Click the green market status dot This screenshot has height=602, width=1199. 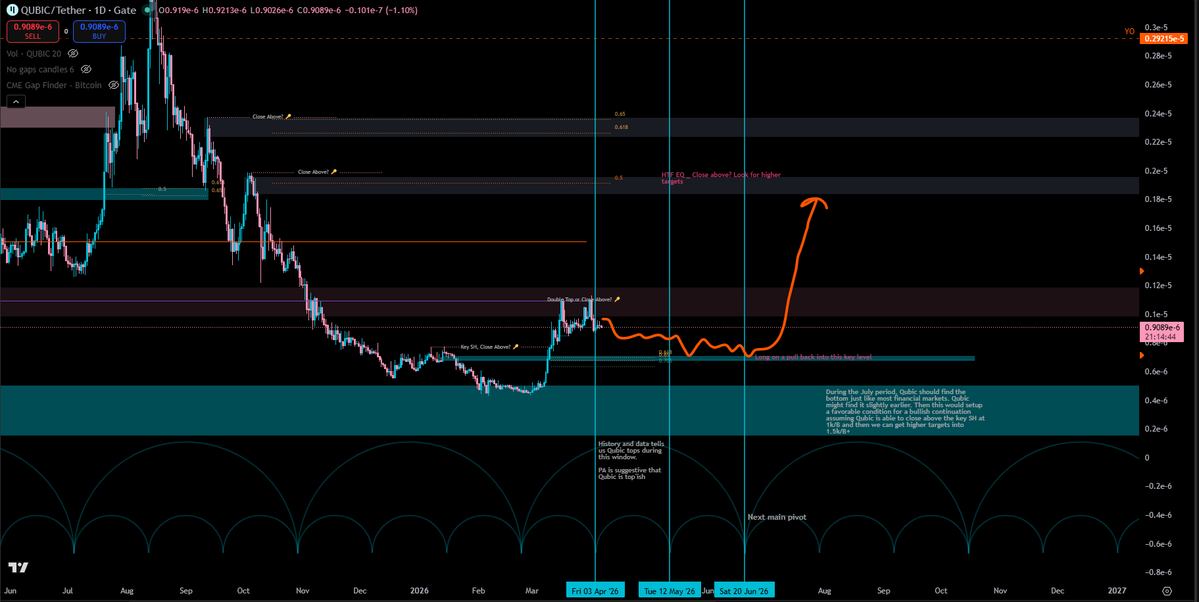click(149, 10)
